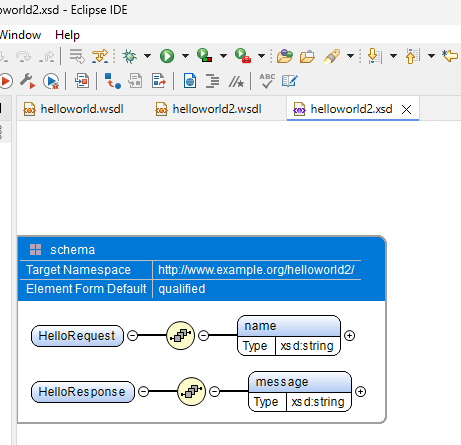Expand the plus beside name element

(349, 335)
